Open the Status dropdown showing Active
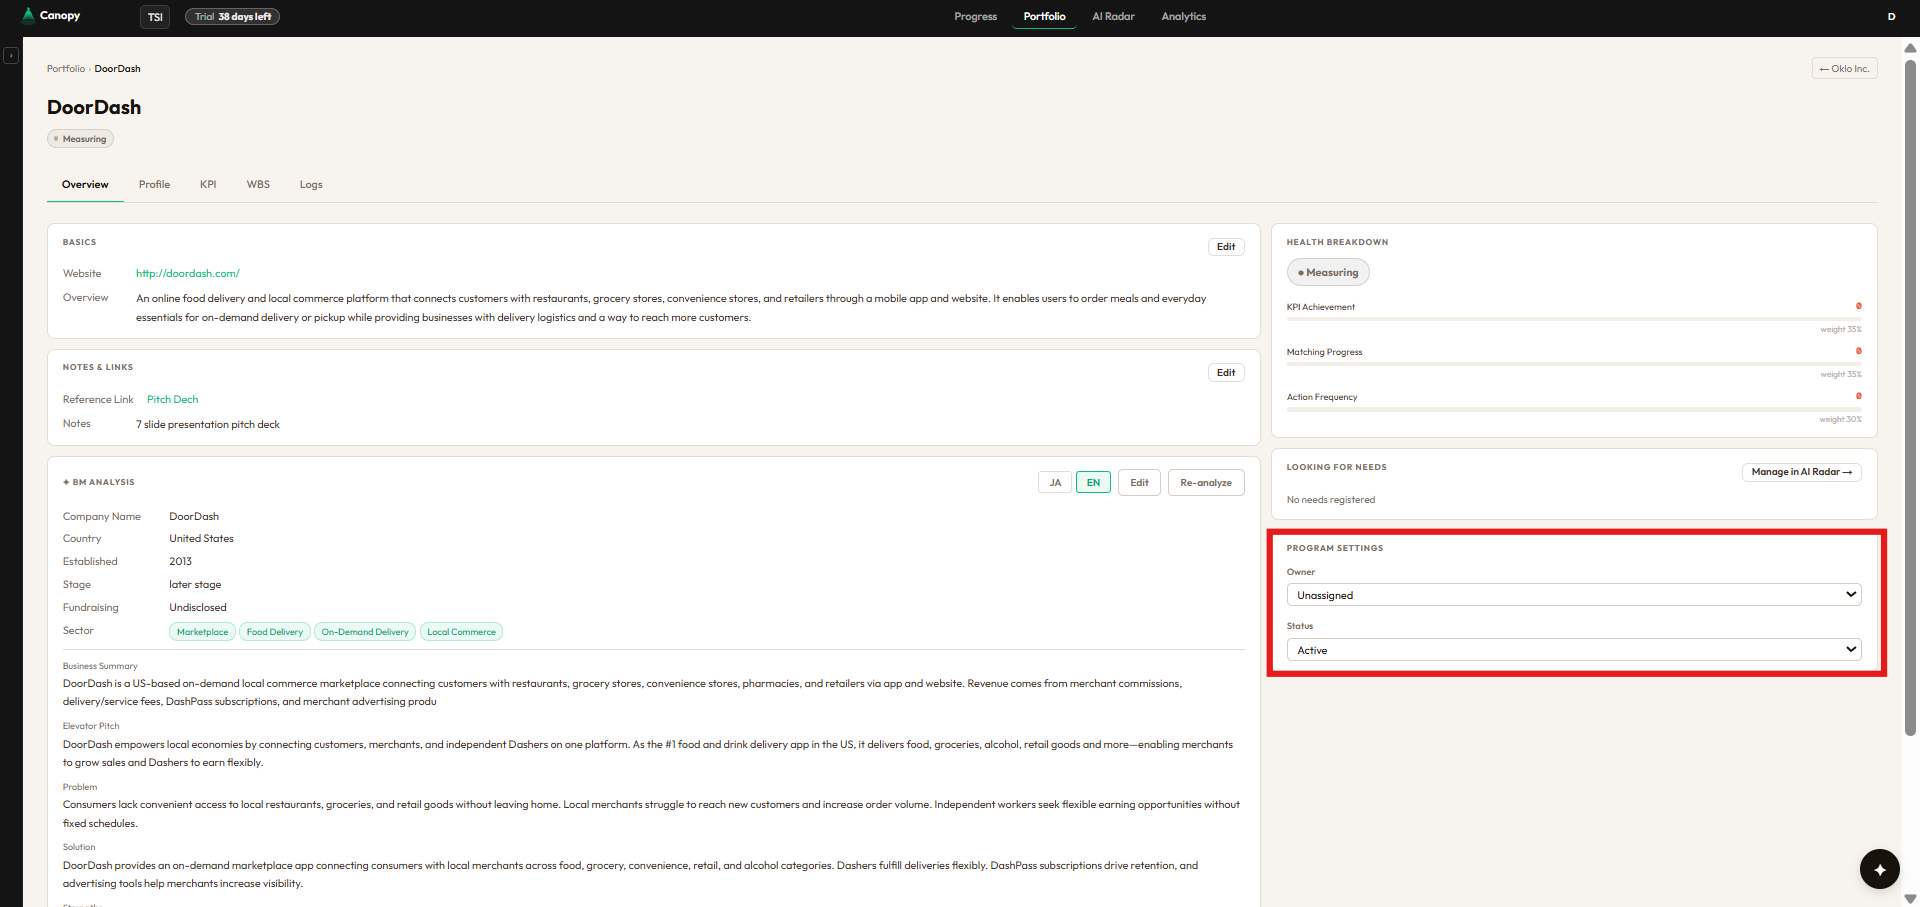This screenshot has width=1920, height=907. click(x=1574, y=650)
